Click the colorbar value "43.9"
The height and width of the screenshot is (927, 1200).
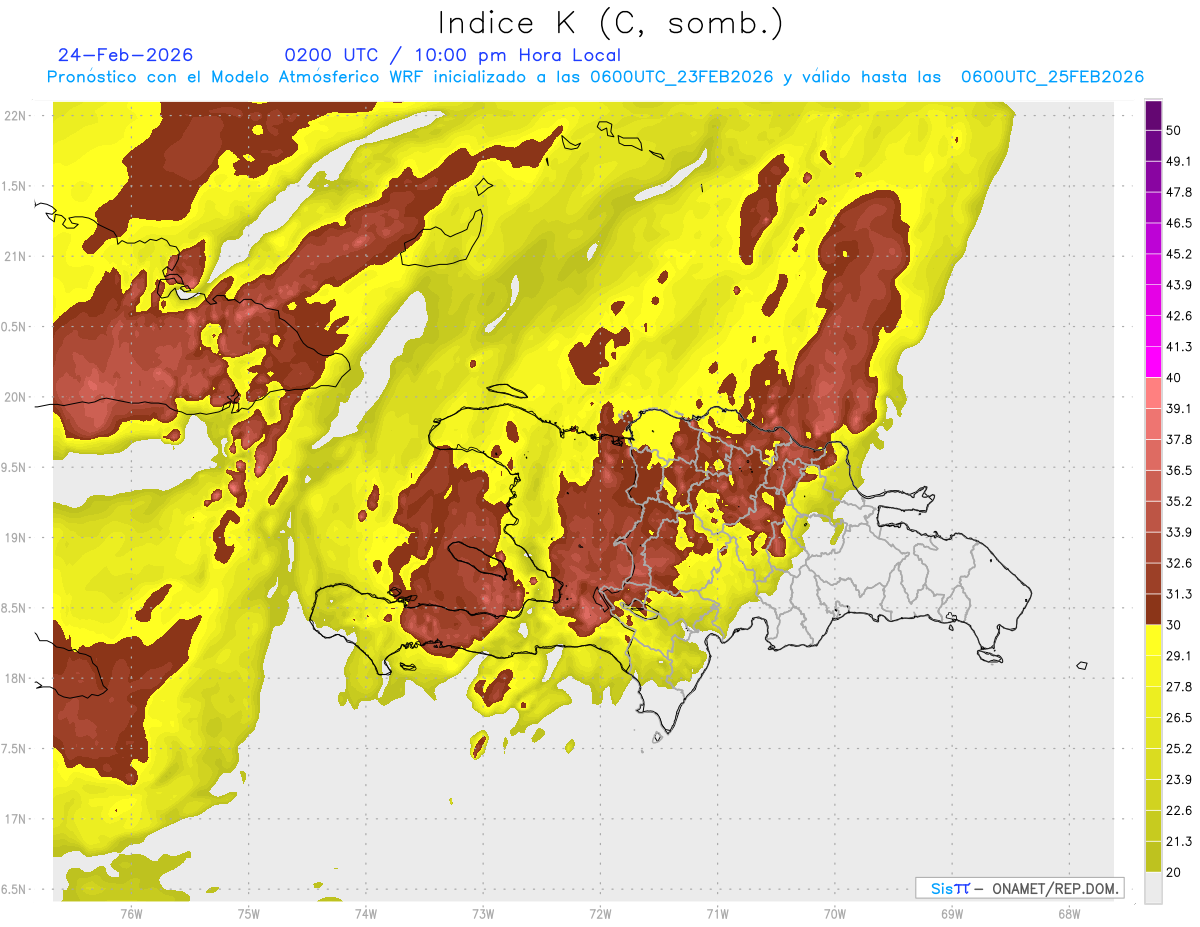tap(1178, 285)
